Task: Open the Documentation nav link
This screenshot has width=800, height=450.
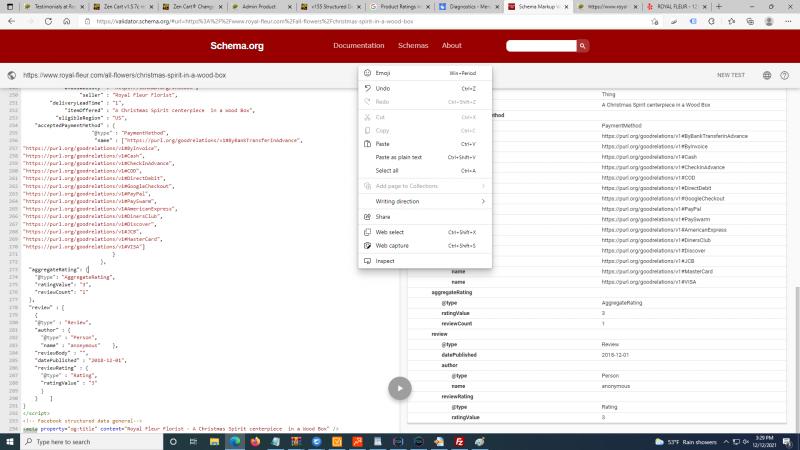Action: [x=359, y=45]
